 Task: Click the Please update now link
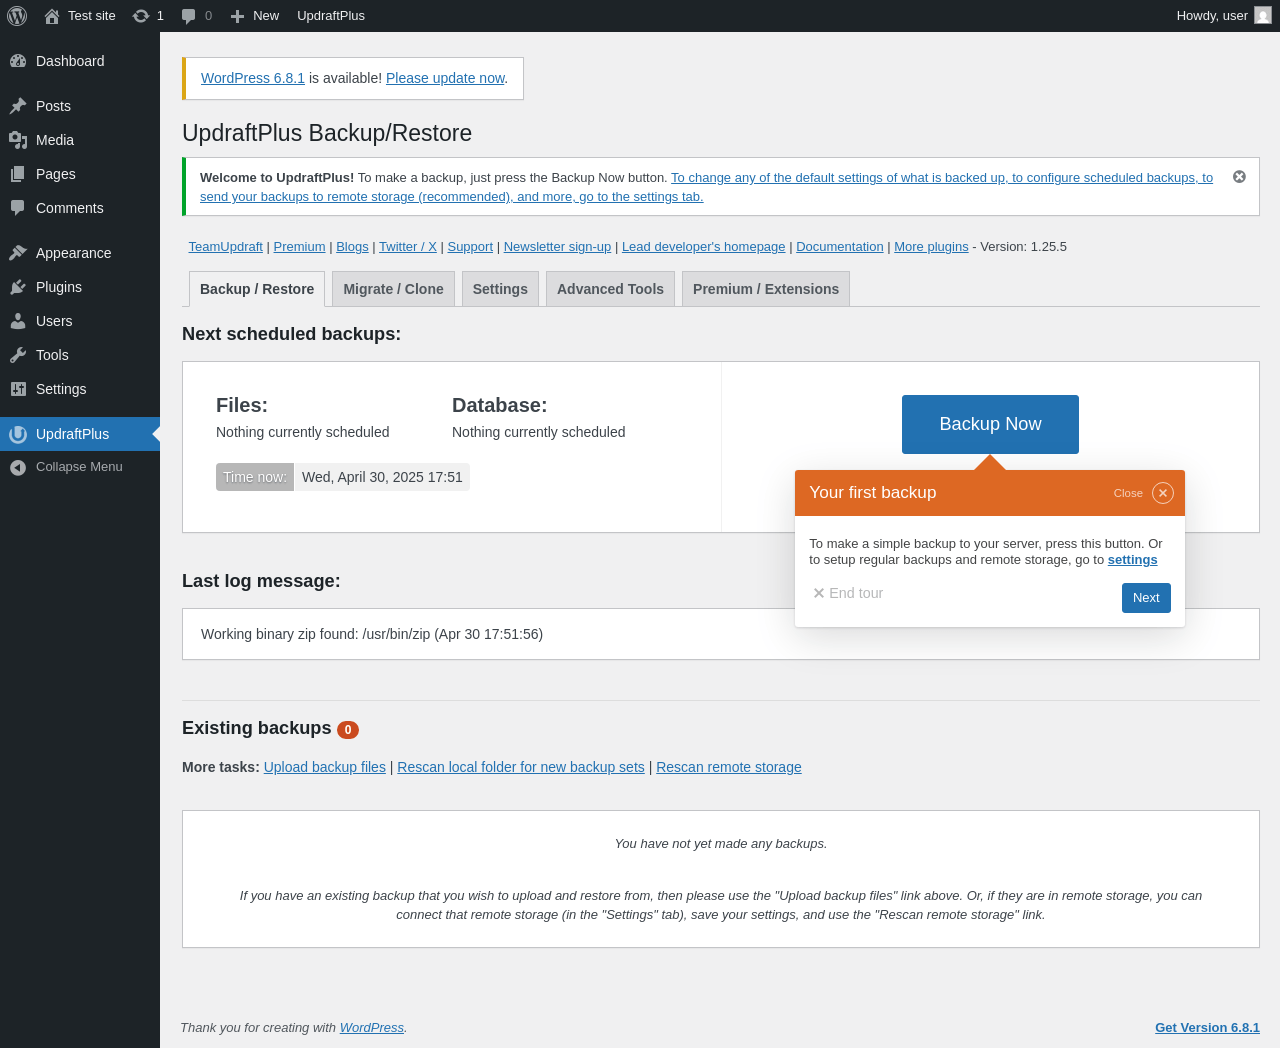pos(445,78)
